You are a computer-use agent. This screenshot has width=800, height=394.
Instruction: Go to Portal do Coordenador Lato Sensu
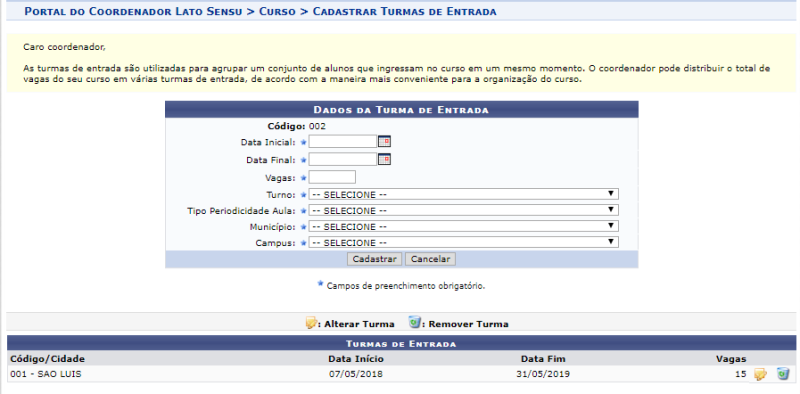[x=133, y=11]
